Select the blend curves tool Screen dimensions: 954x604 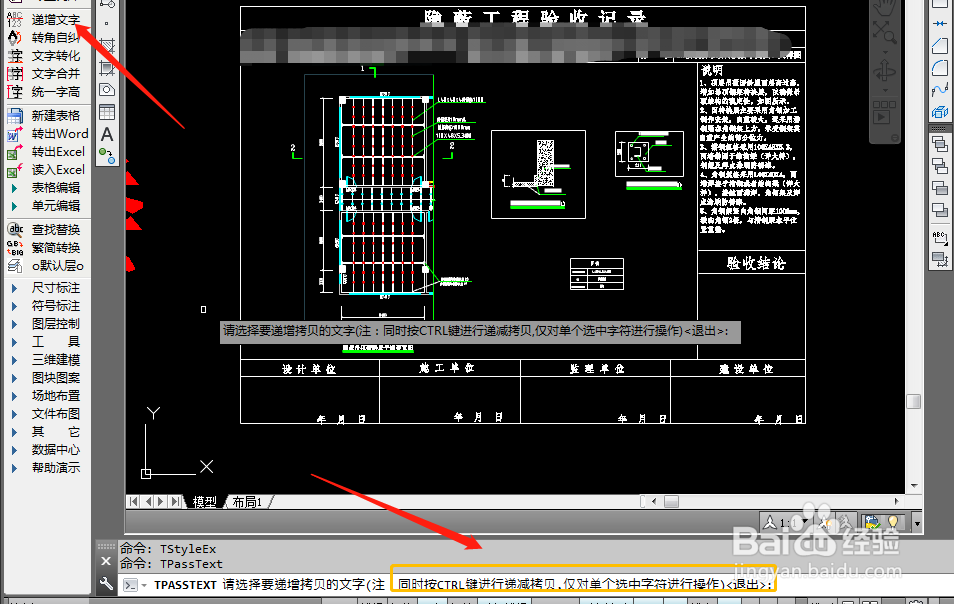[940, 90]
